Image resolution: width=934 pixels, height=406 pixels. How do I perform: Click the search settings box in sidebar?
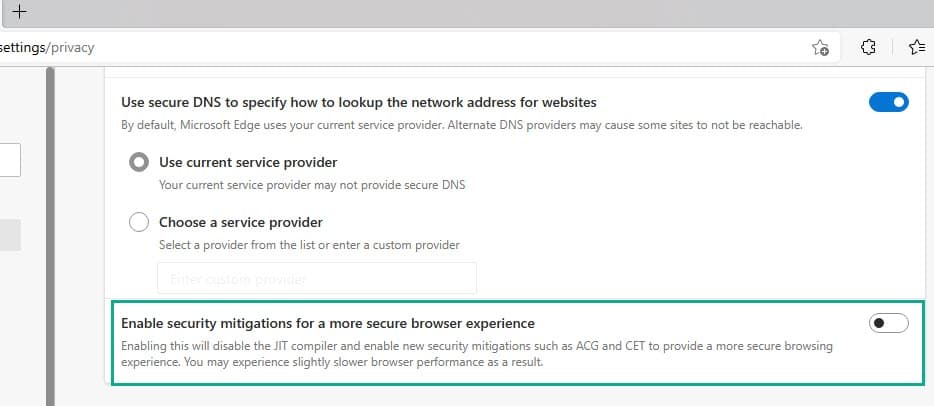(x=10, y=160)
